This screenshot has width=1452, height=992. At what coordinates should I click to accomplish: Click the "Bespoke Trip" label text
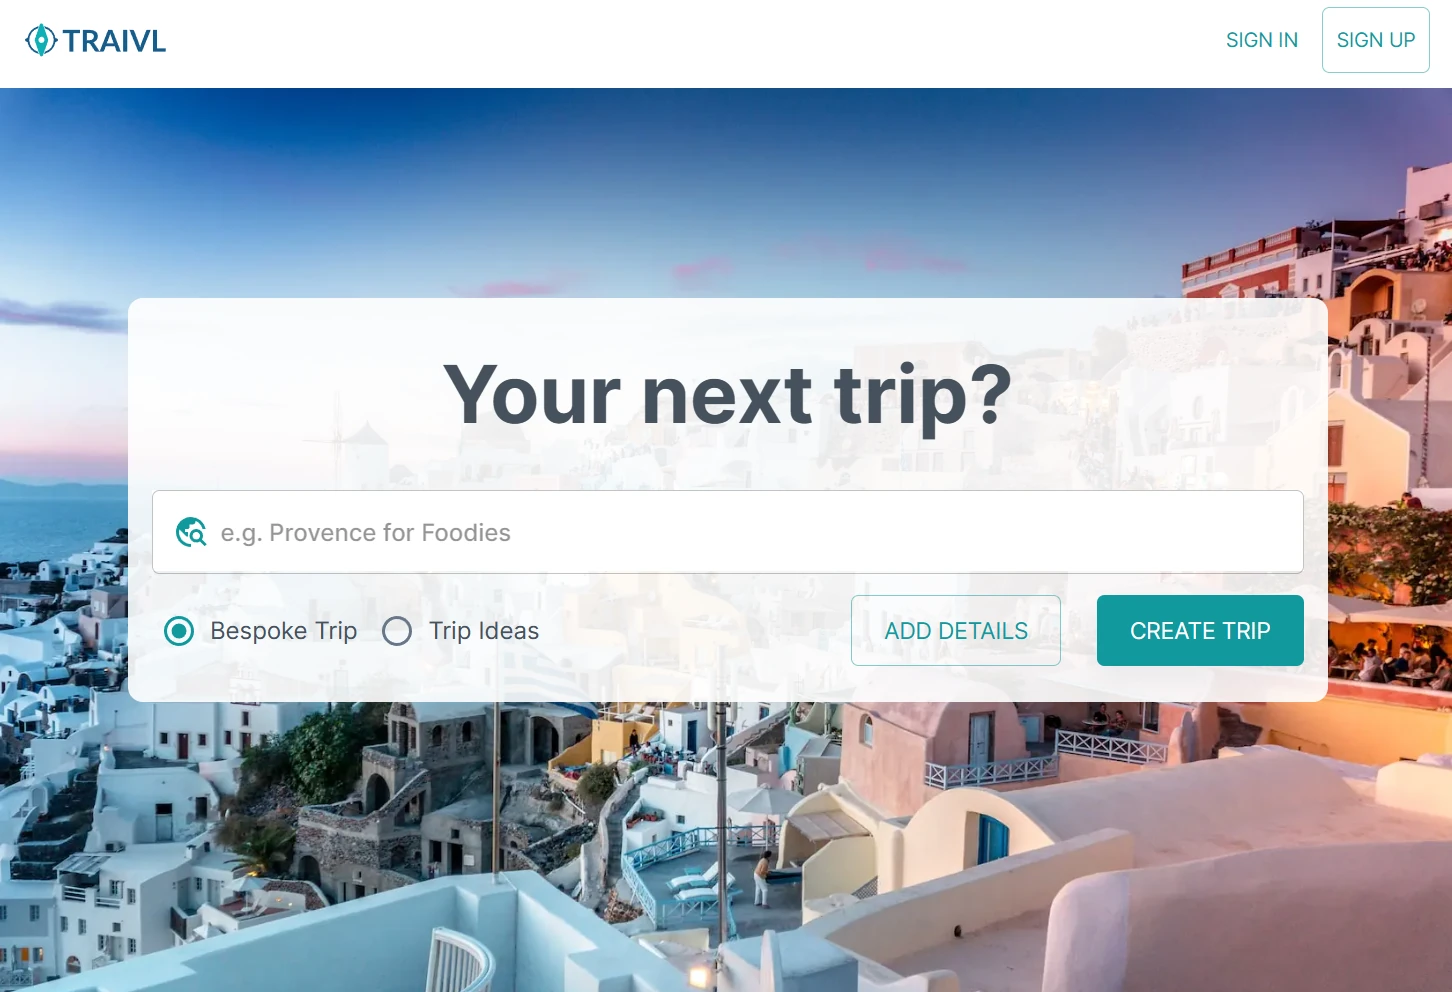pos(284,631)
